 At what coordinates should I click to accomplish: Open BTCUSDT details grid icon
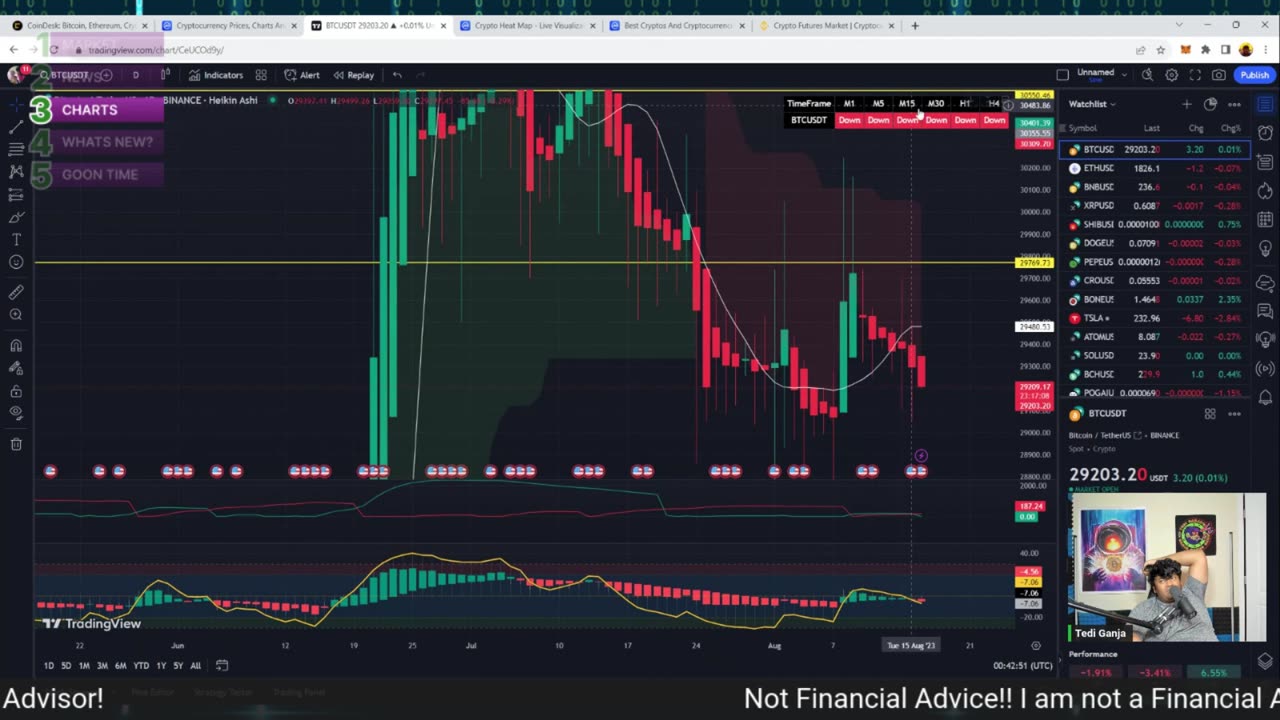1210,414
